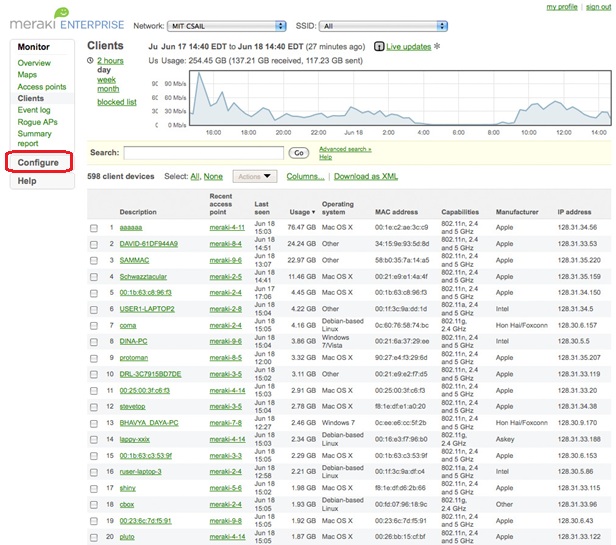This screenshot has height=545, width=616.
Task: Click the Last seen column header
Action: pyautogui.click(x=262, y=208)
